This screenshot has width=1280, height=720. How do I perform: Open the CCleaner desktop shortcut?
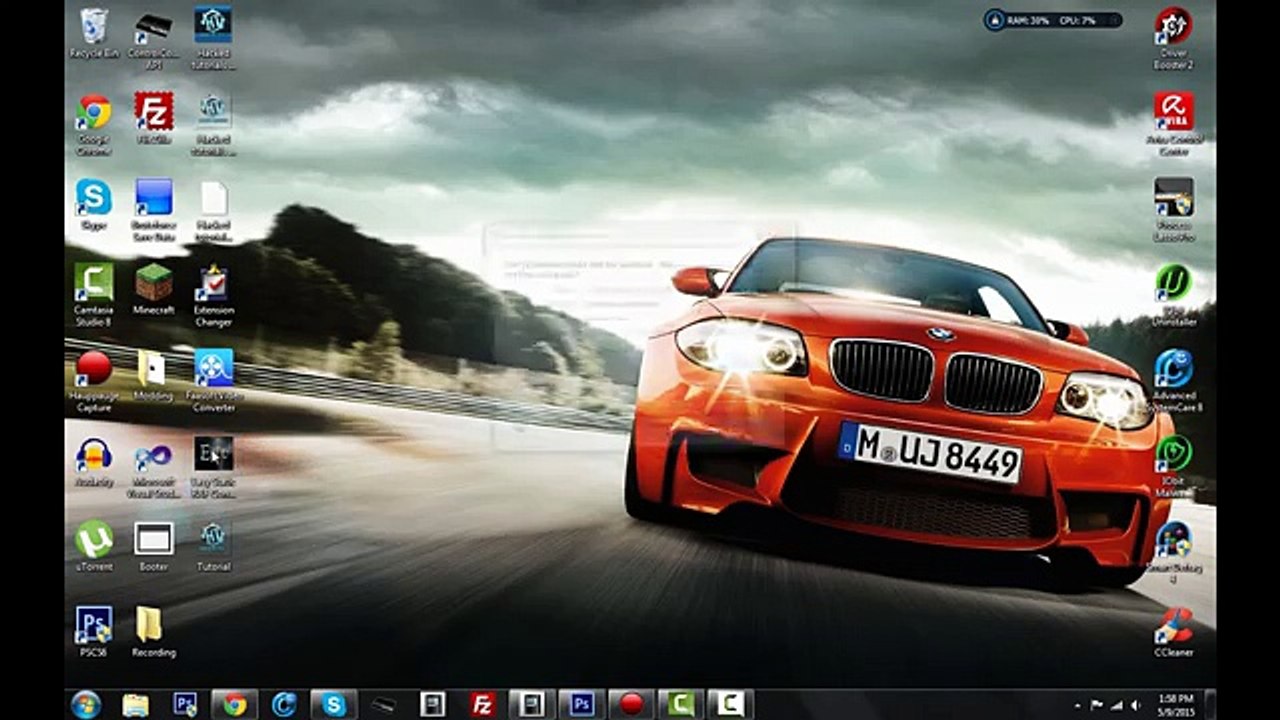[1173, 626]
